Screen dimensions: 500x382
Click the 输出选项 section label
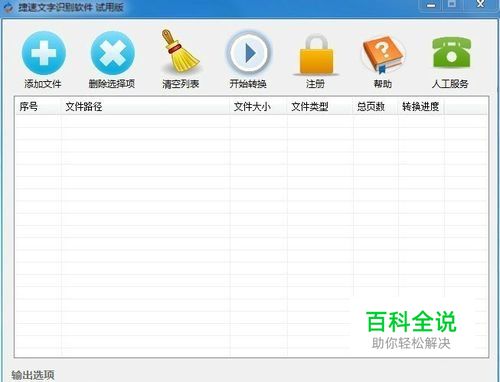pos(33,375)
